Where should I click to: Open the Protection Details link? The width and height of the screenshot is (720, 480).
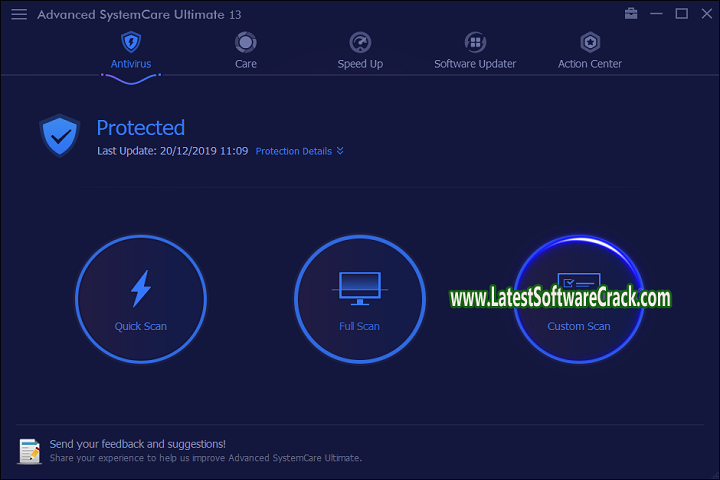point(294,151)
